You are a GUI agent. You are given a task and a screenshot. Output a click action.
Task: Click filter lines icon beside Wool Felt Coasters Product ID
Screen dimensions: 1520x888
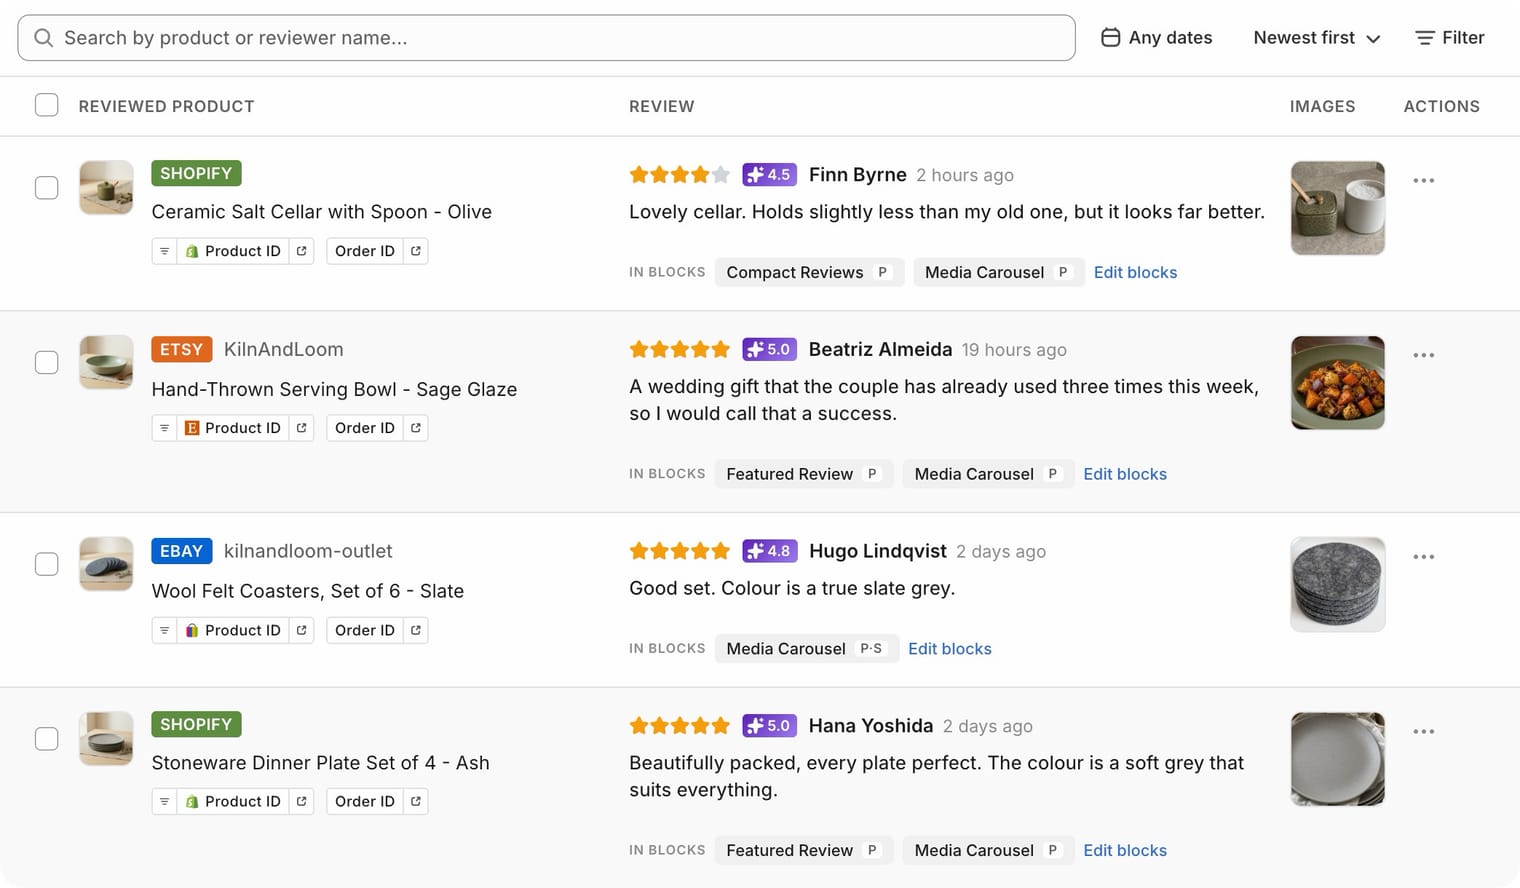pyautogui.click(x=165, y=630)
